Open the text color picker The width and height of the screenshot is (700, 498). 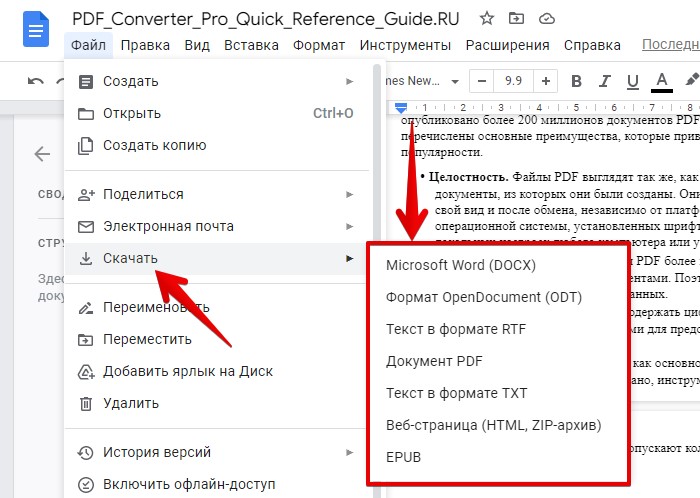coord(662,82)
